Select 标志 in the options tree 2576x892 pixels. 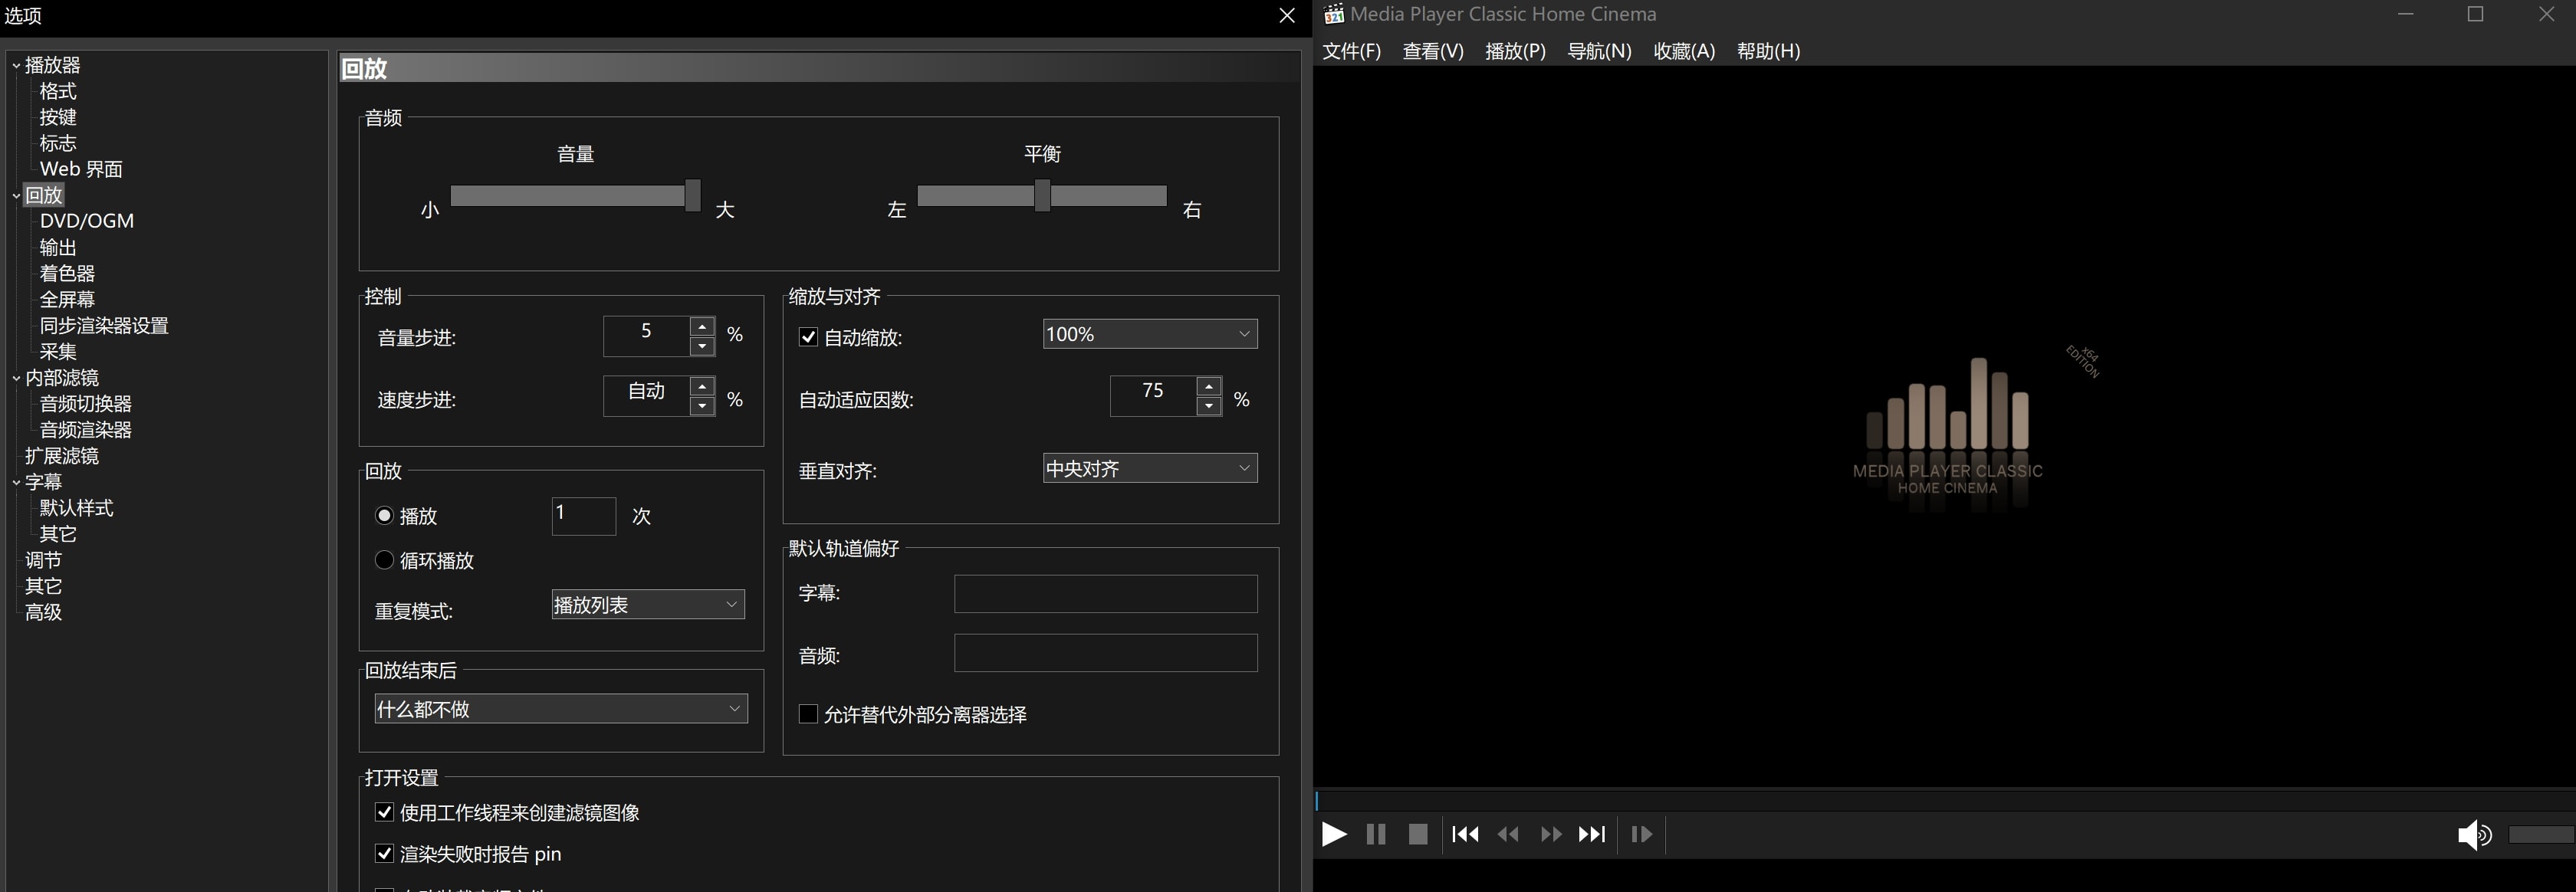click(x=58, y=143)
